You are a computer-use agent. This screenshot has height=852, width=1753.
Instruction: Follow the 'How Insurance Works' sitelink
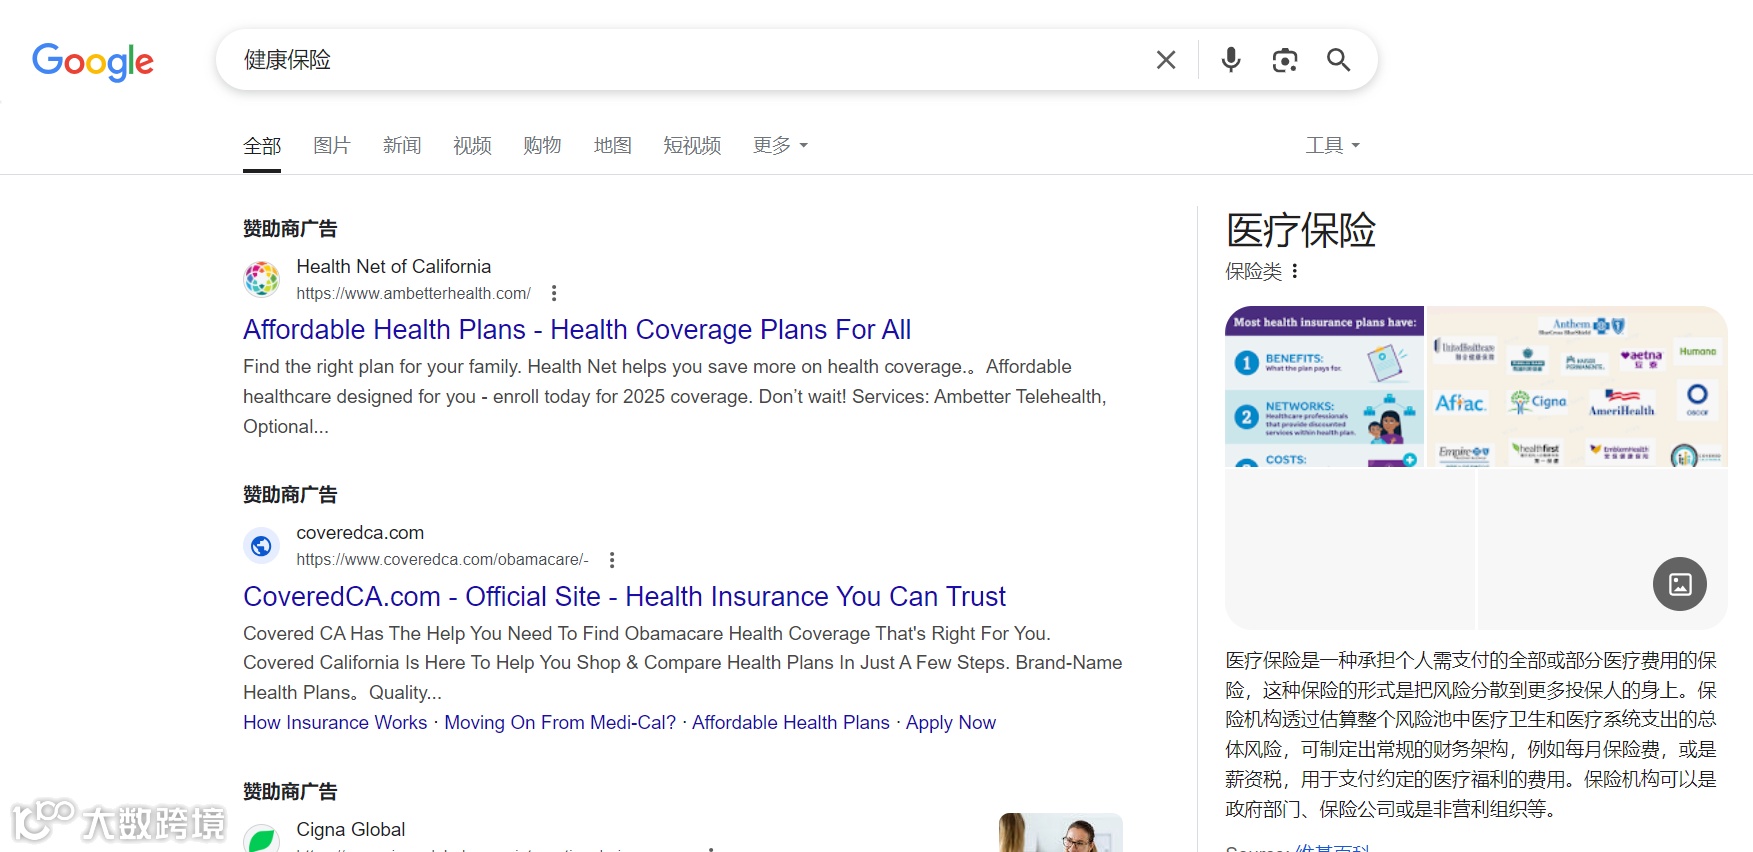point(335,722)
